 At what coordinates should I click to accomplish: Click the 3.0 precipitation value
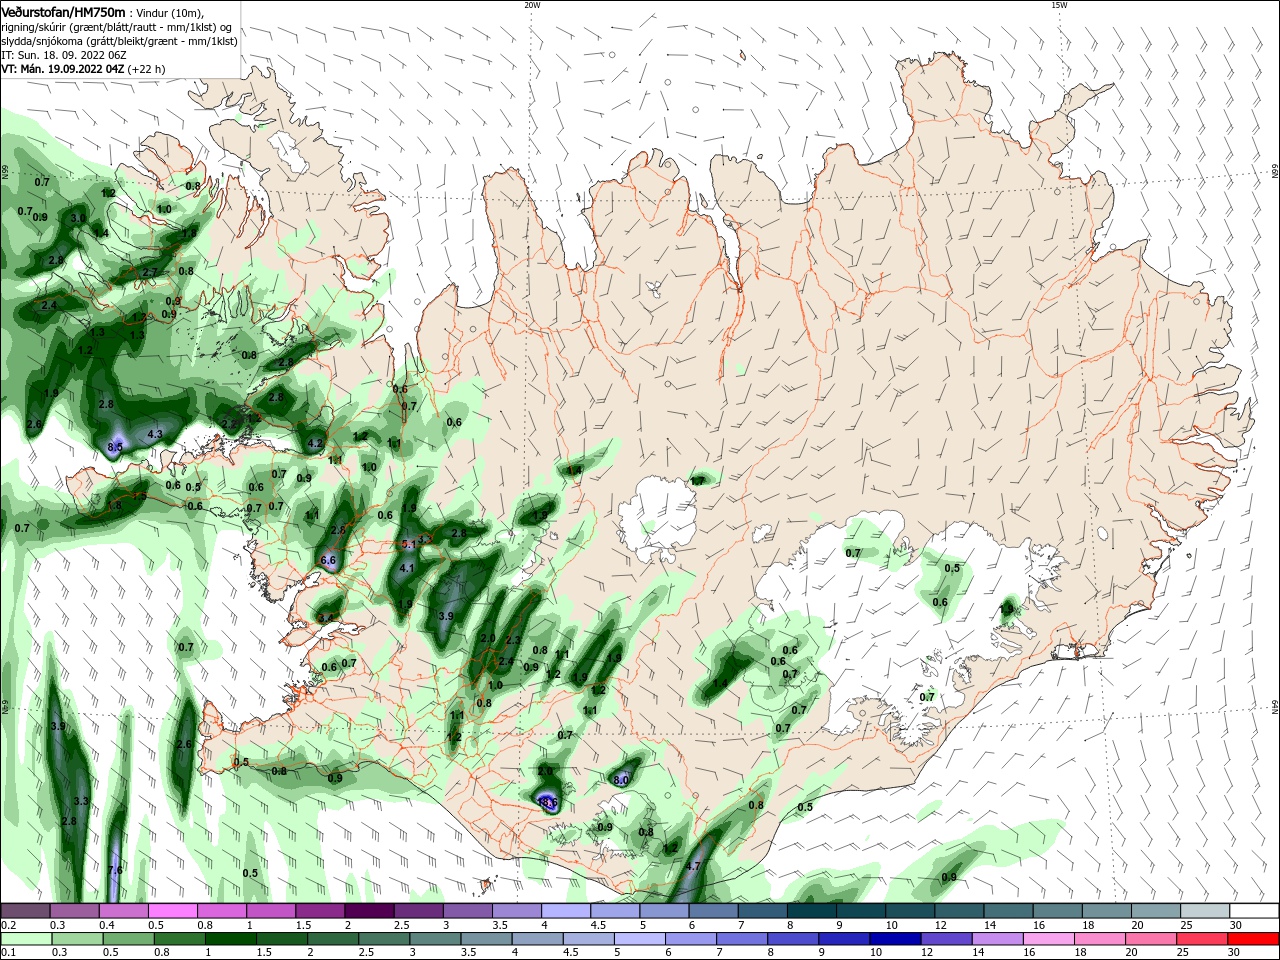77,217
